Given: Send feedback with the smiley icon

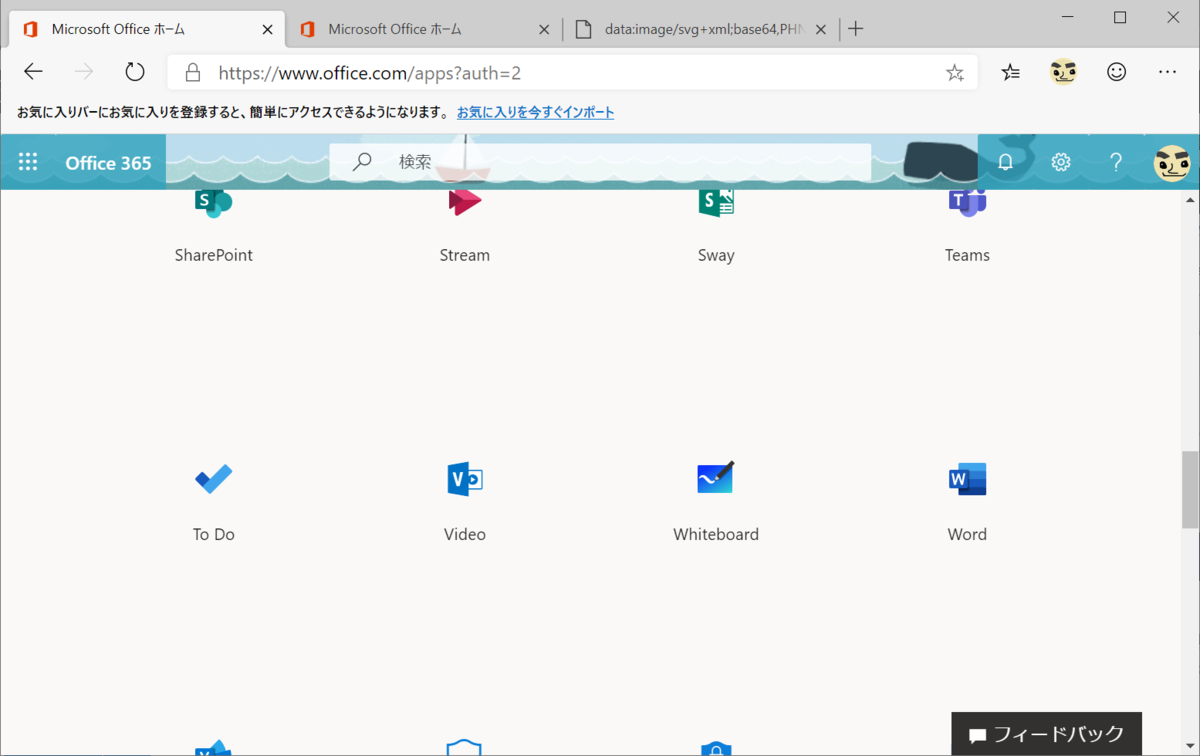Looking at the screenshot, I should 1116,72.
